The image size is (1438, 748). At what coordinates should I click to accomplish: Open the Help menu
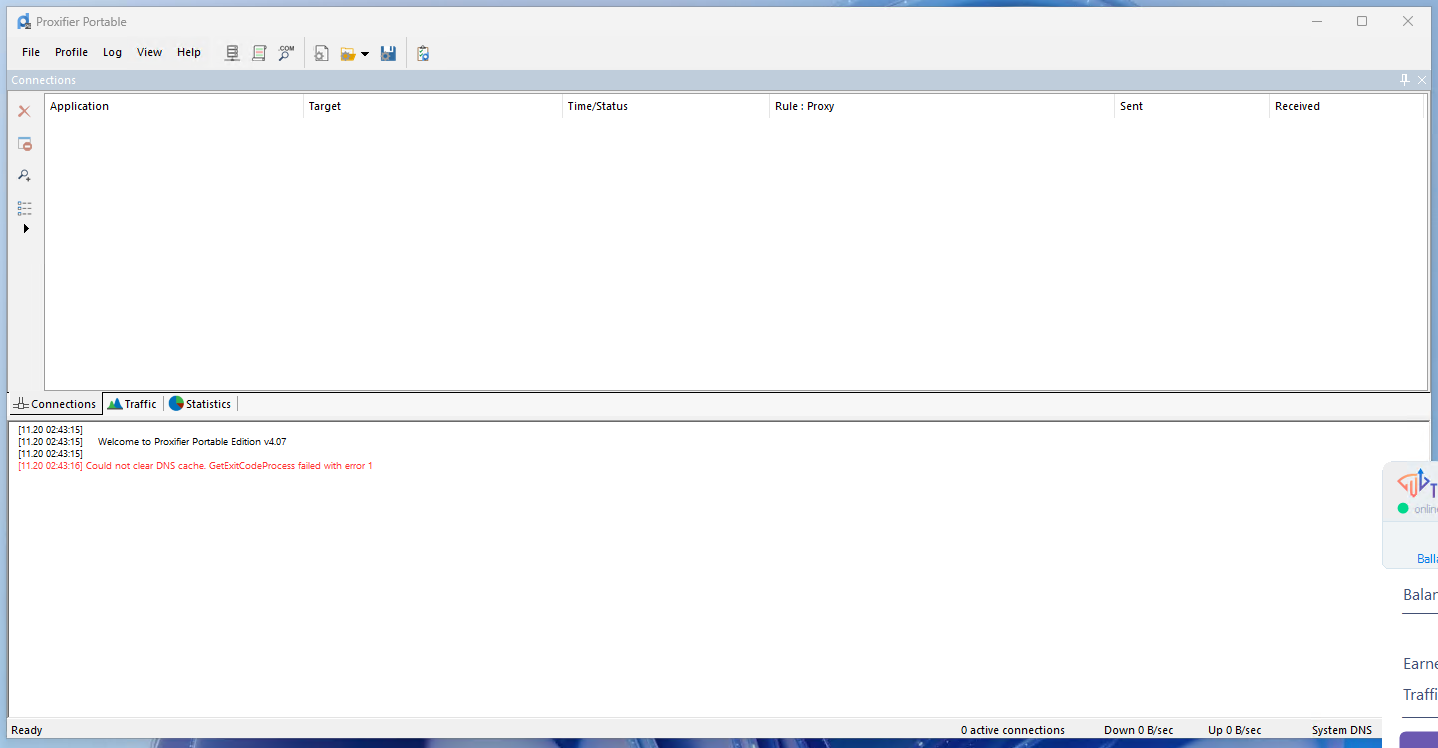[x=189, y=52]
